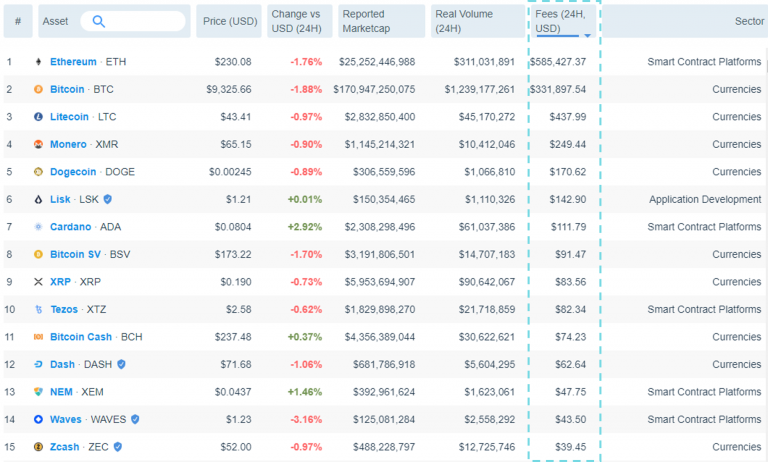Click Ethereum ticker label ETH
Viewport: 768px width, 462px height.
pos(116,62)
